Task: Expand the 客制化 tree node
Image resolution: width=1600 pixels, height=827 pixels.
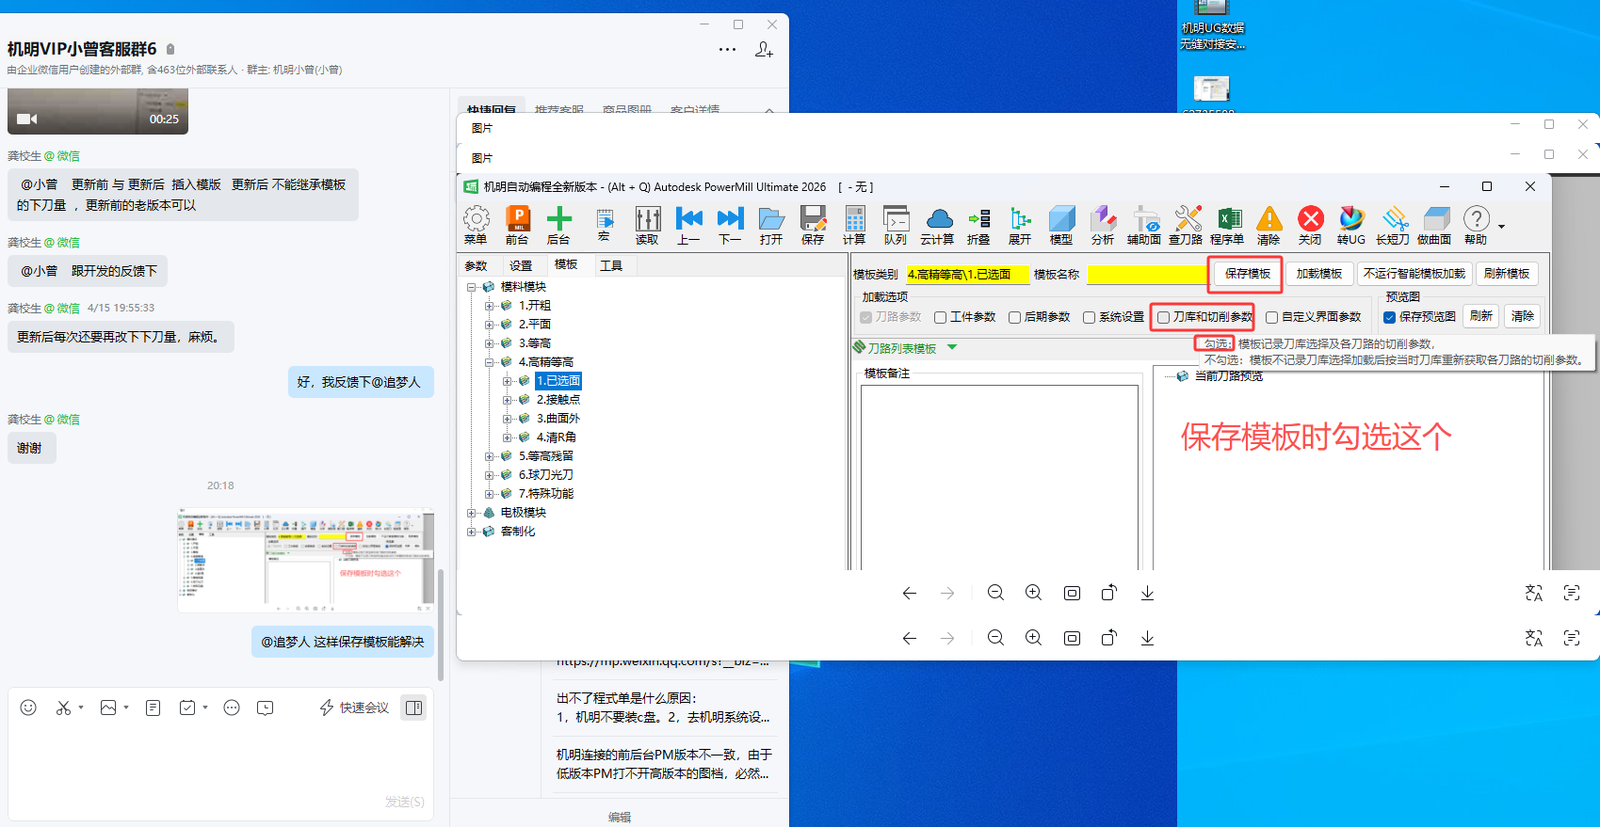Action: (x=471, y=532)
